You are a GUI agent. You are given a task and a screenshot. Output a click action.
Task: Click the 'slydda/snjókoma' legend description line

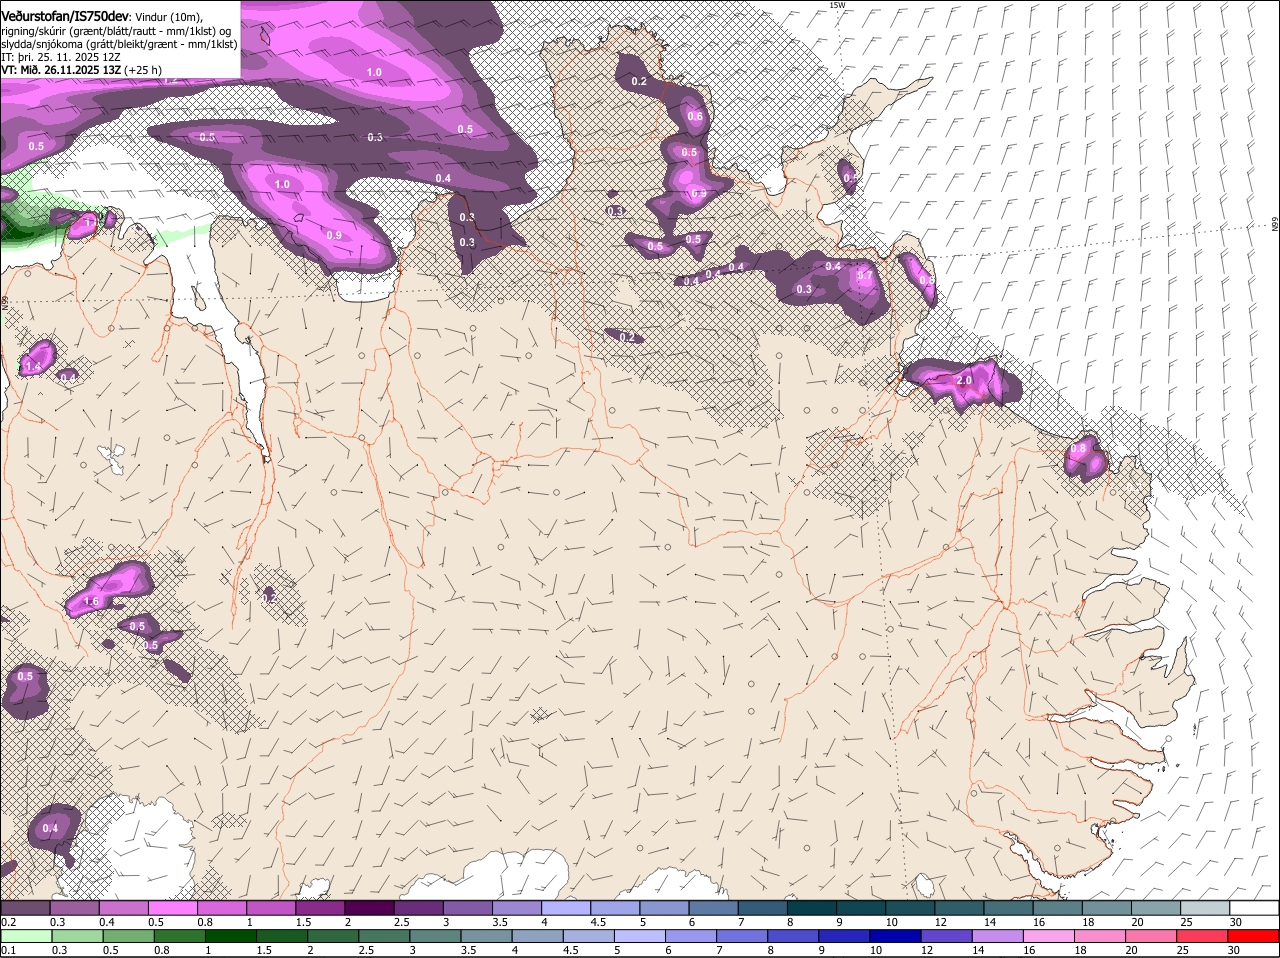pyautogui.click(x=119, y=44)
